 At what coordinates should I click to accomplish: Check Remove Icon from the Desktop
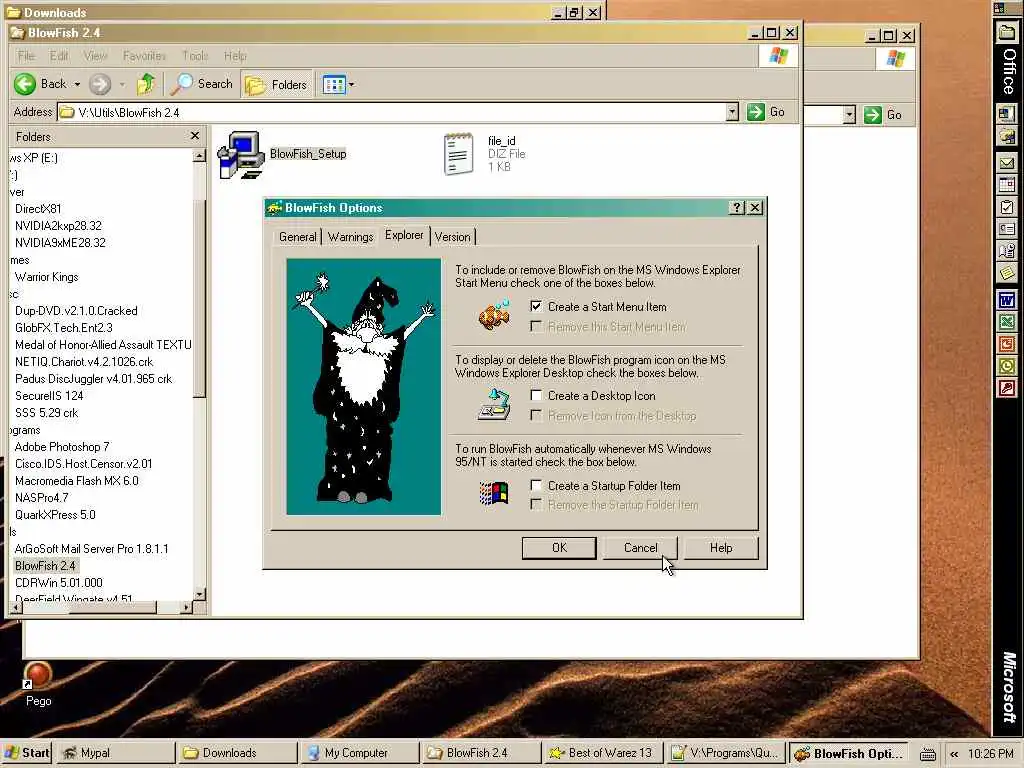click(536, 415)
